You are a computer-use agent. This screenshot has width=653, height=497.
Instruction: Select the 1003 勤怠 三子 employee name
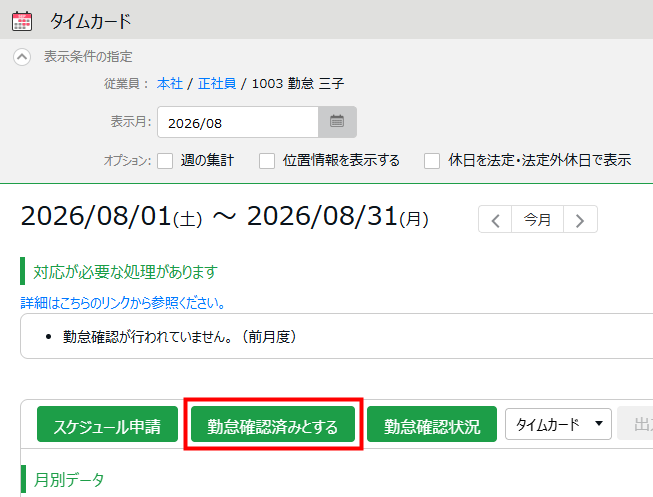coord(298,83)
